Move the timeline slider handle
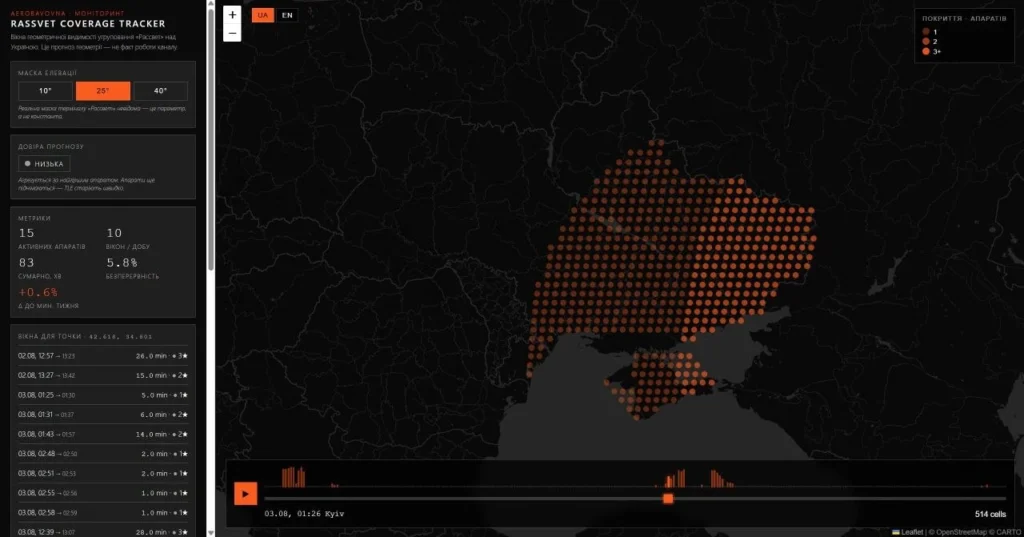The width and height of the screenshot is (1024, 537). pos(668,498)
